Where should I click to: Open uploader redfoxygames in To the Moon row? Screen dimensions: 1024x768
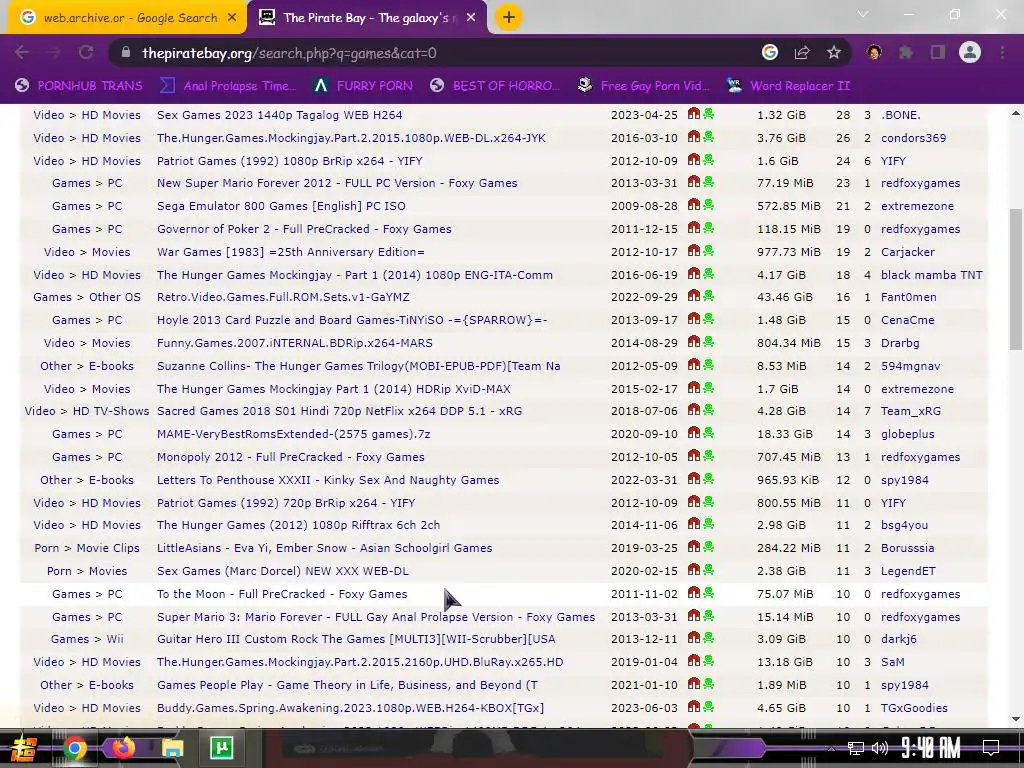920,594
